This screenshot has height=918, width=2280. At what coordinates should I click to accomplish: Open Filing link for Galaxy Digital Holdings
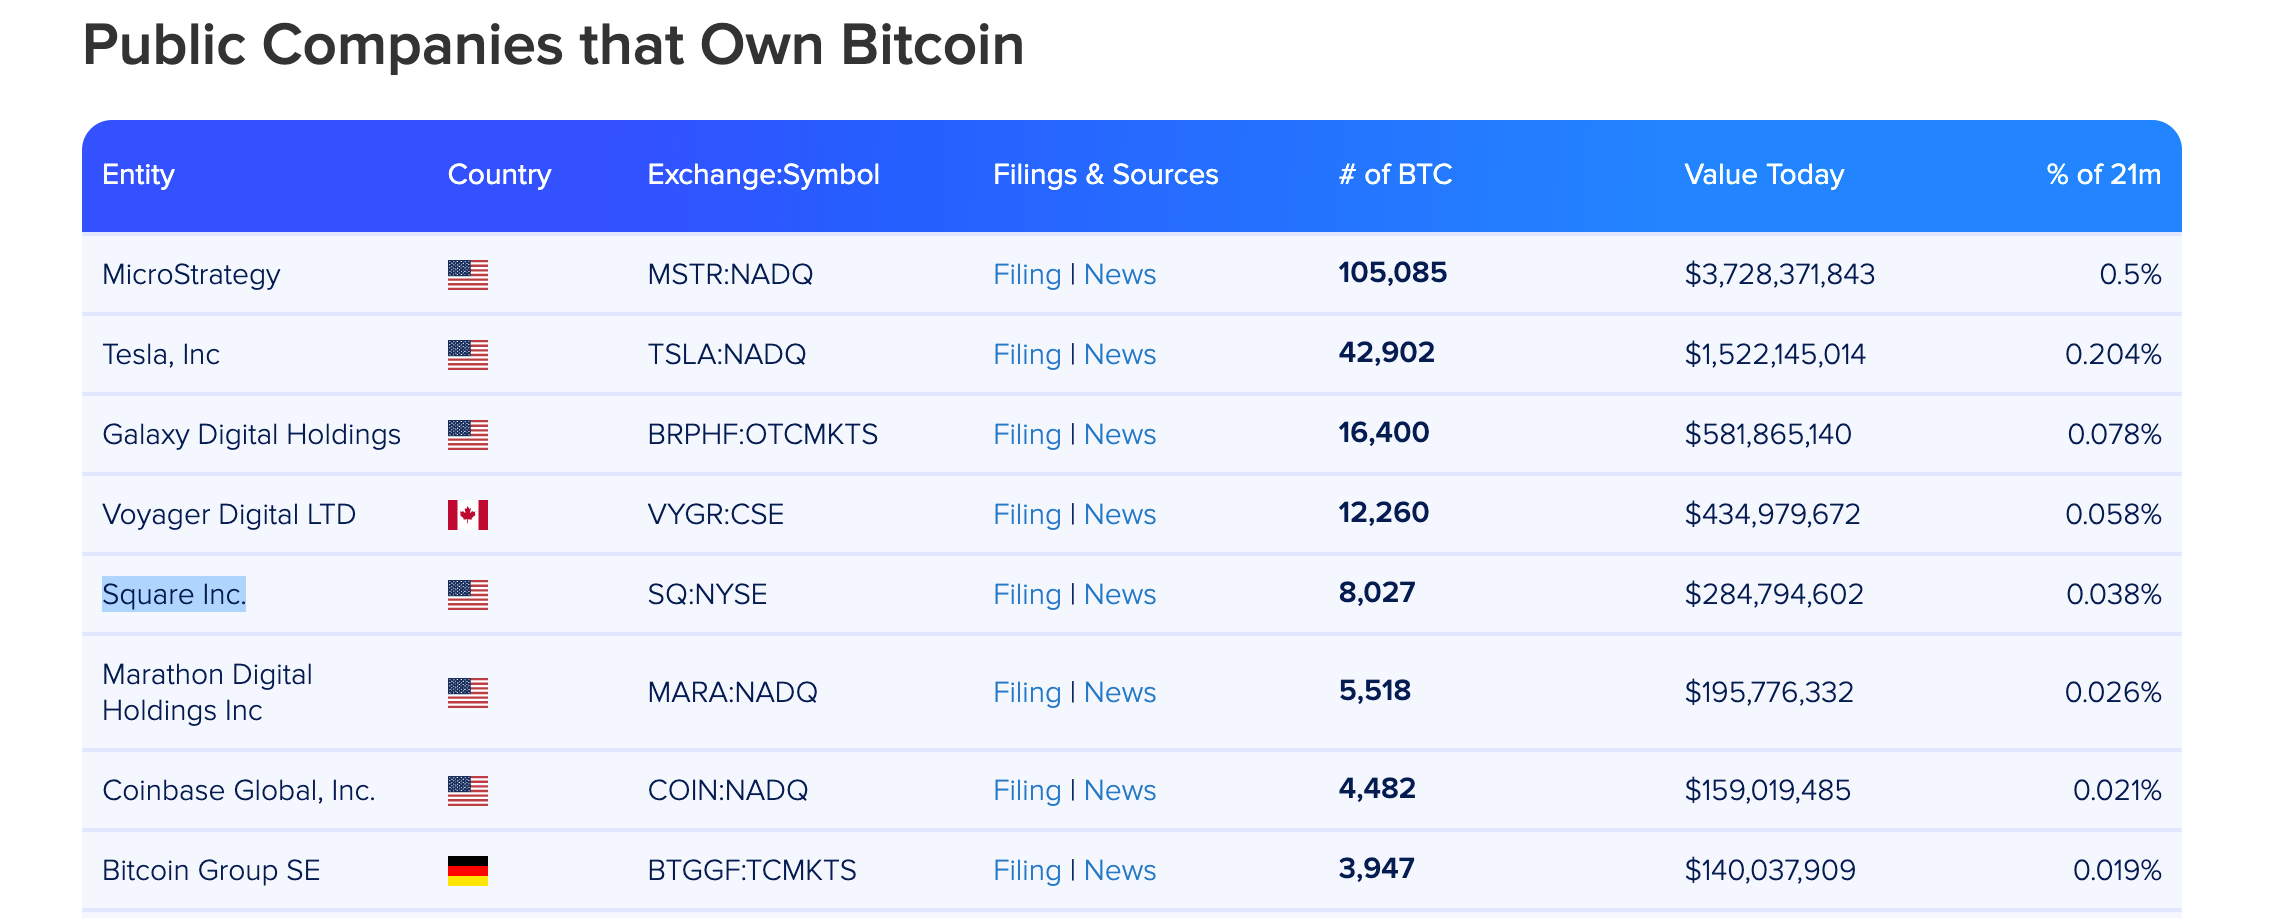click(1027, 434)
